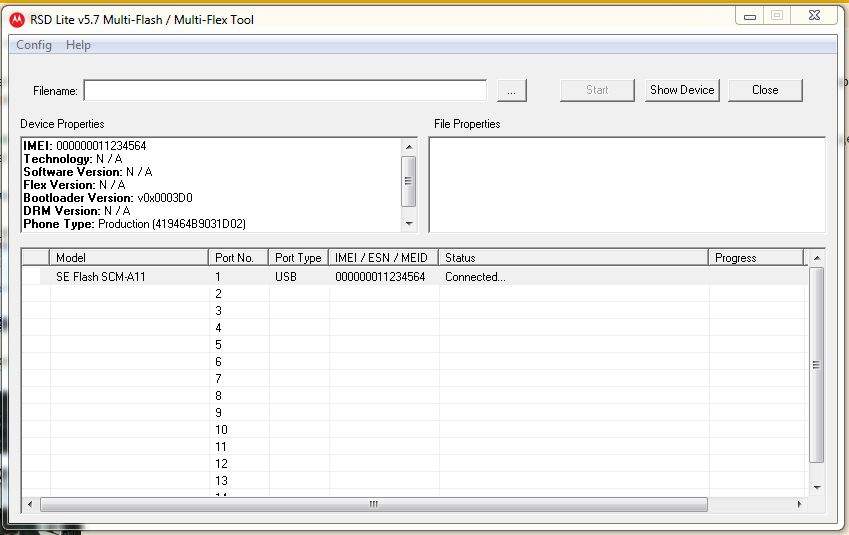Click the Port No. column header
The width and height of the screenshot is (849, 535).
click(x=238, y=258)
